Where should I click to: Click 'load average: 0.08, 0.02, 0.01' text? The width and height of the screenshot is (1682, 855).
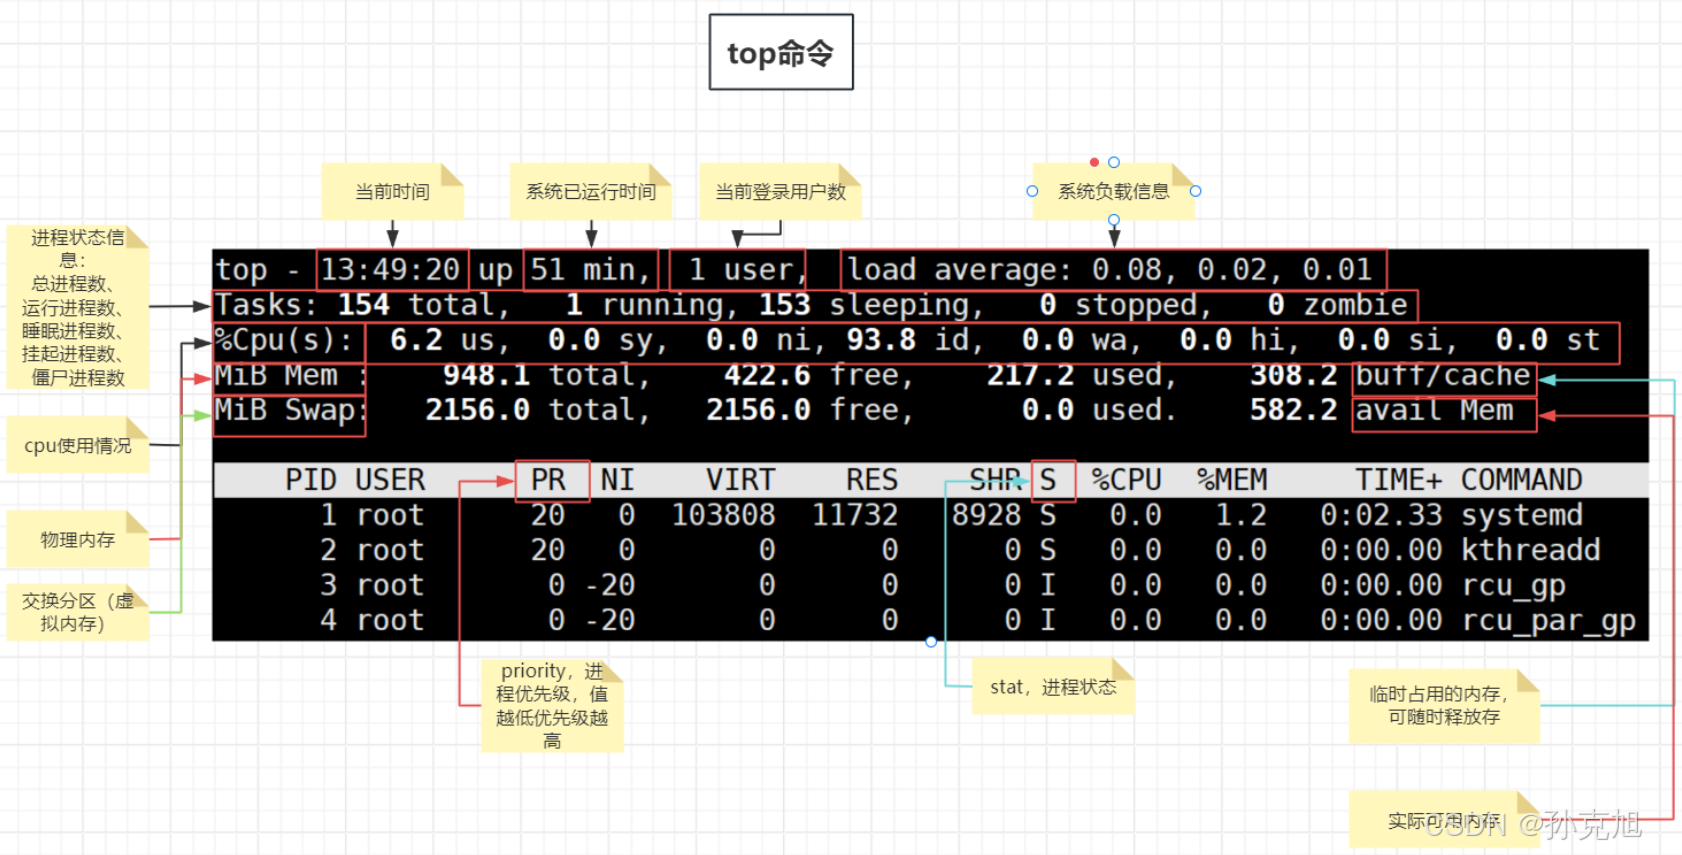(x=1109, y=270)
